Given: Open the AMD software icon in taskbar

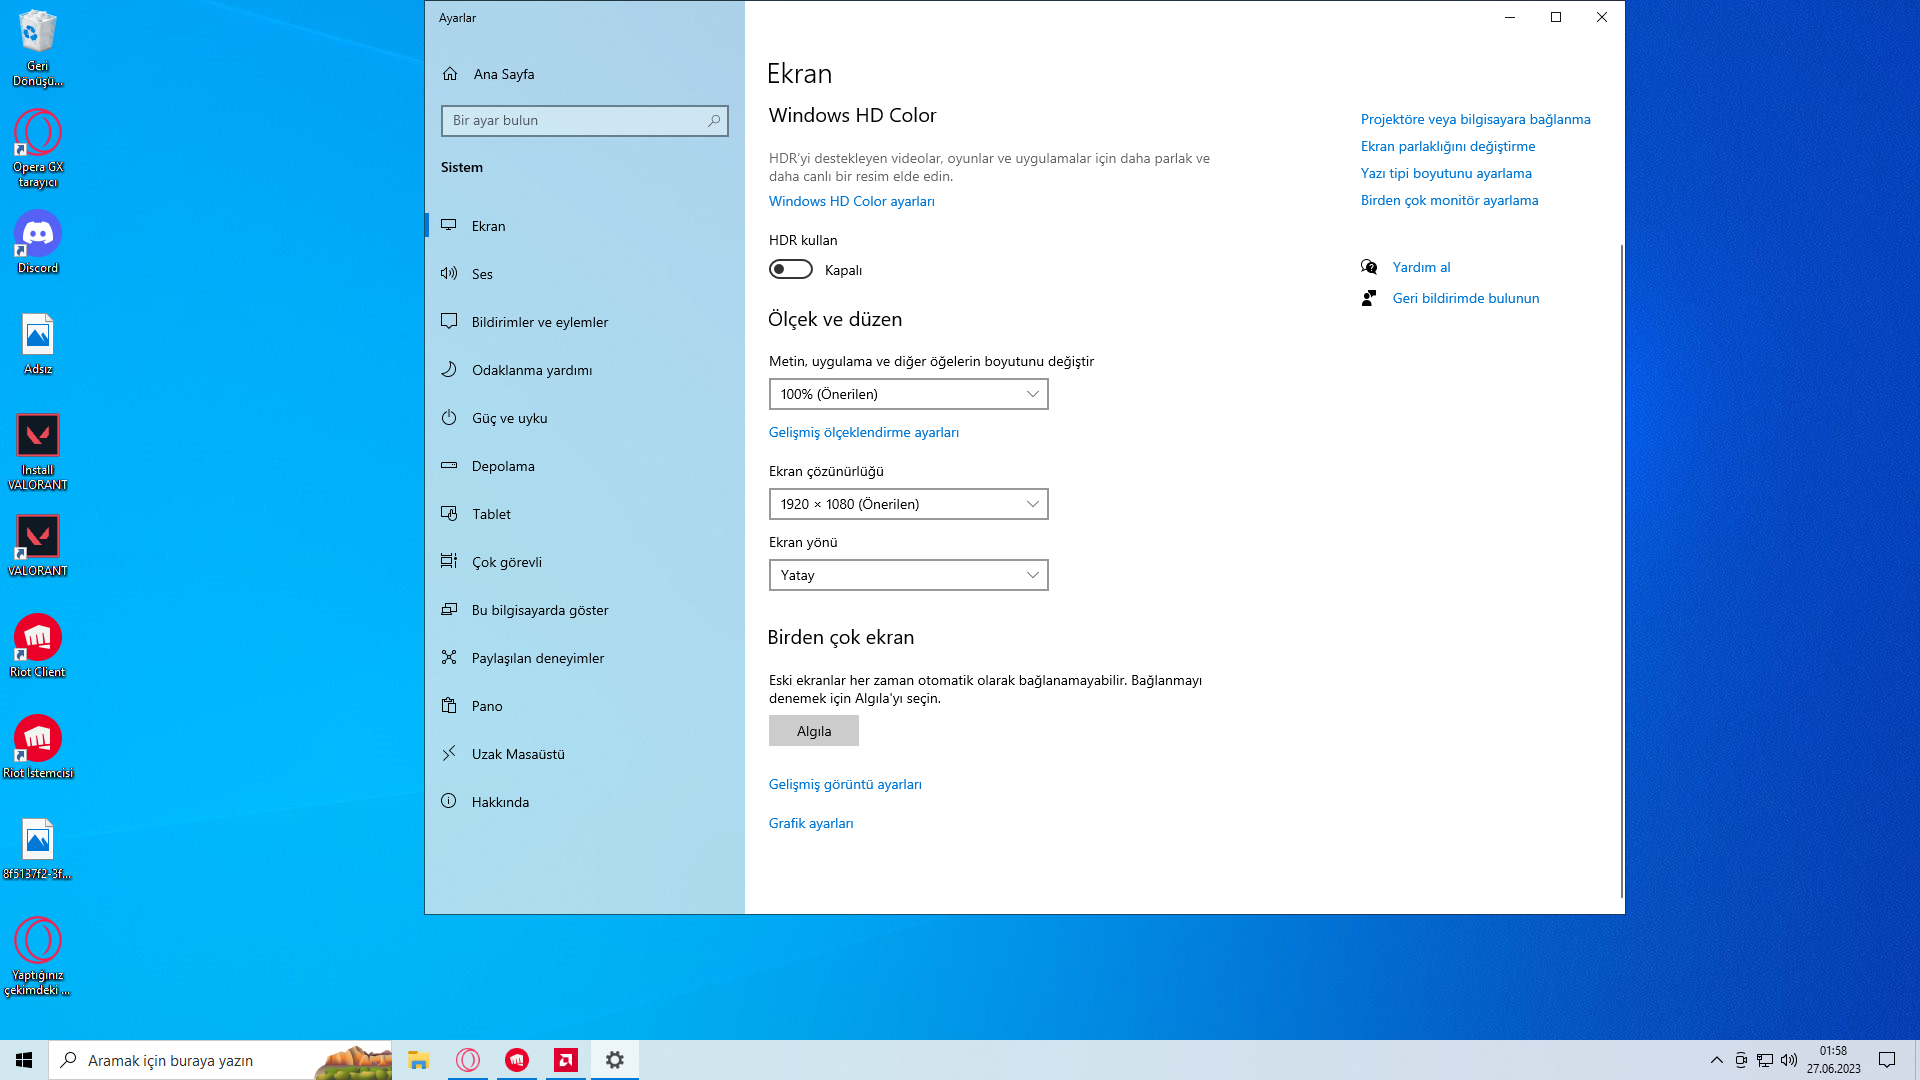Looking at the screenshot, I should [x=566, y=1060].
